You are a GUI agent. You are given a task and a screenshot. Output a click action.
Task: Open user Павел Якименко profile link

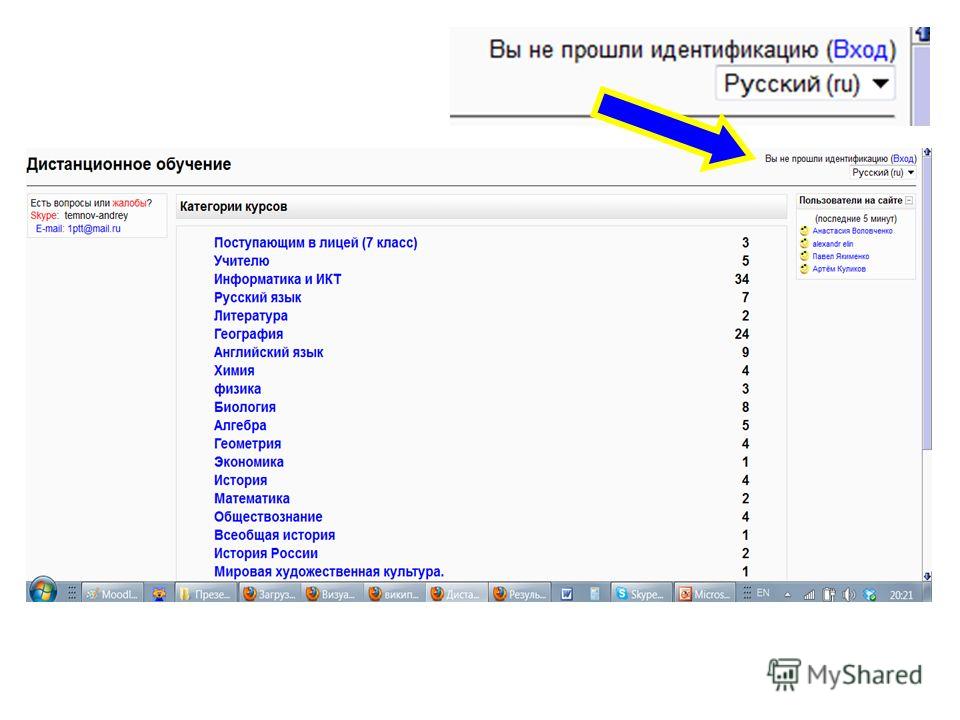click(841, 257)
